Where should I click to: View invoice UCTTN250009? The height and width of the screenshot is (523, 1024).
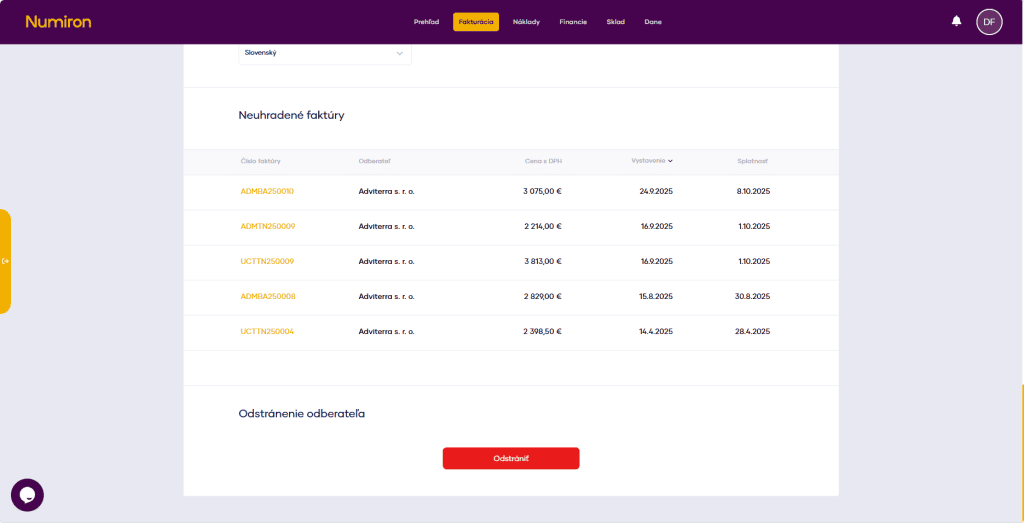267,261
